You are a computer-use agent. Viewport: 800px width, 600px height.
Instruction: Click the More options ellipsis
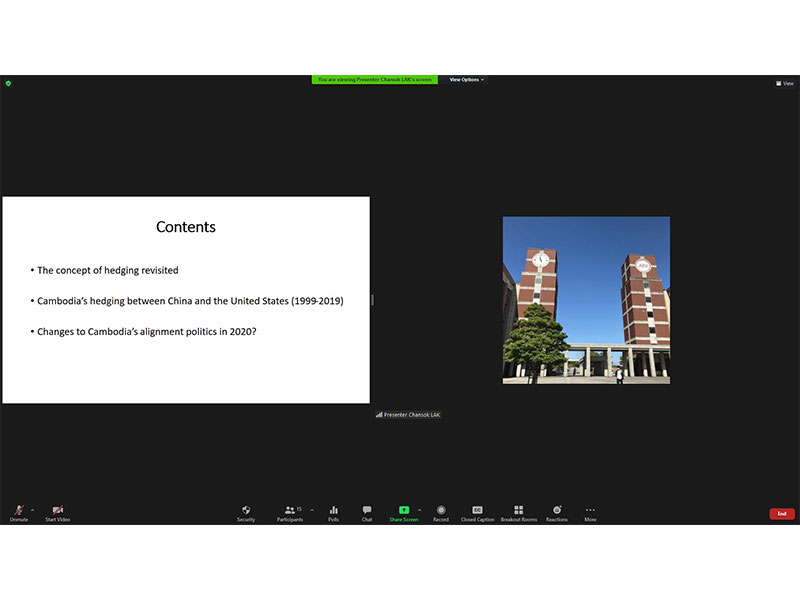590,512
